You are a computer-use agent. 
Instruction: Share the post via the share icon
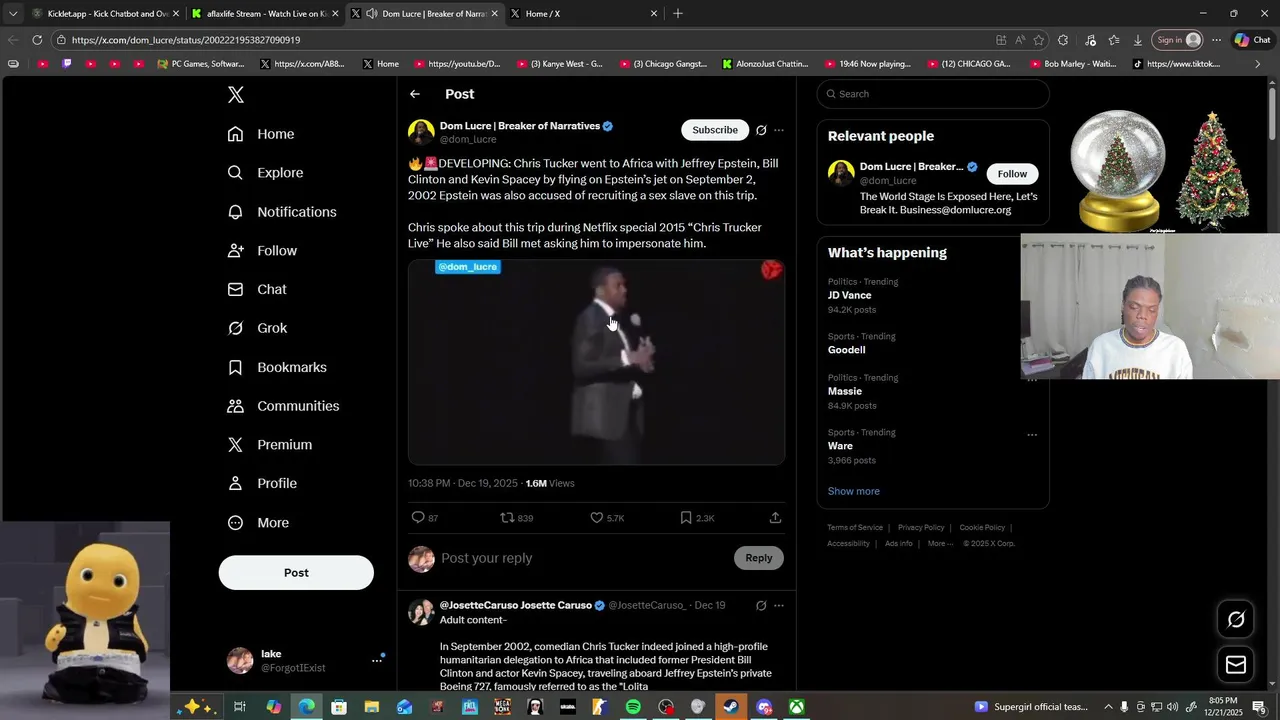click(x=775, y=518)
